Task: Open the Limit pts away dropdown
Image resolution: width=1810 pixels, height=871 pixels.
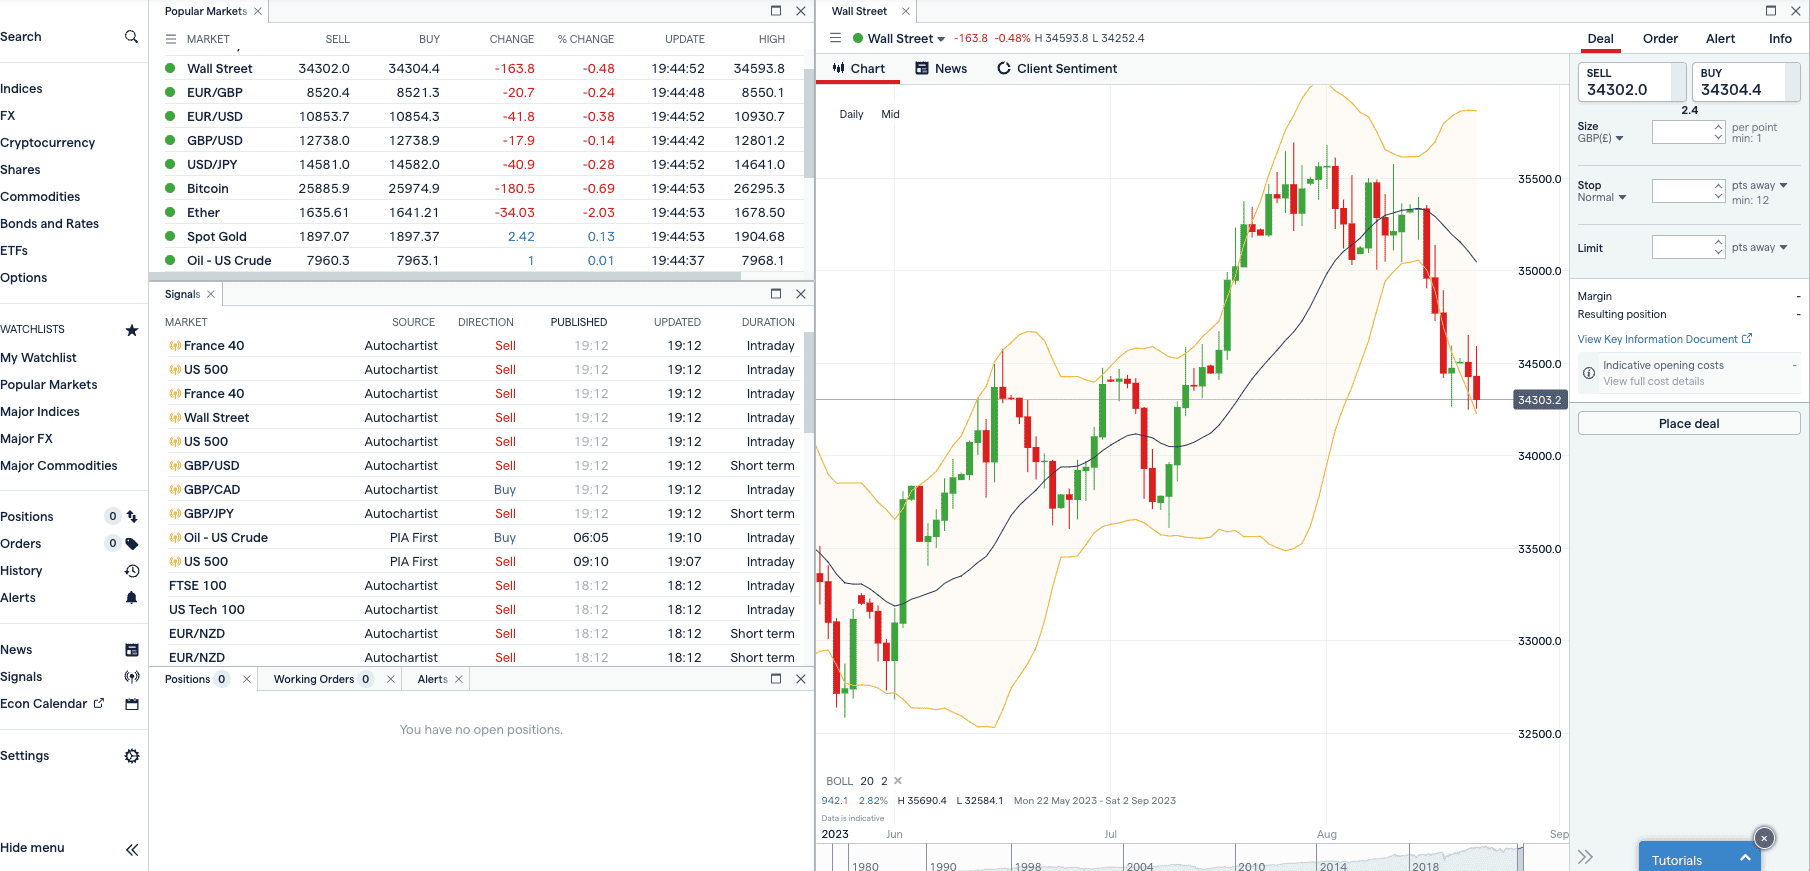Action: (1760, 248)
